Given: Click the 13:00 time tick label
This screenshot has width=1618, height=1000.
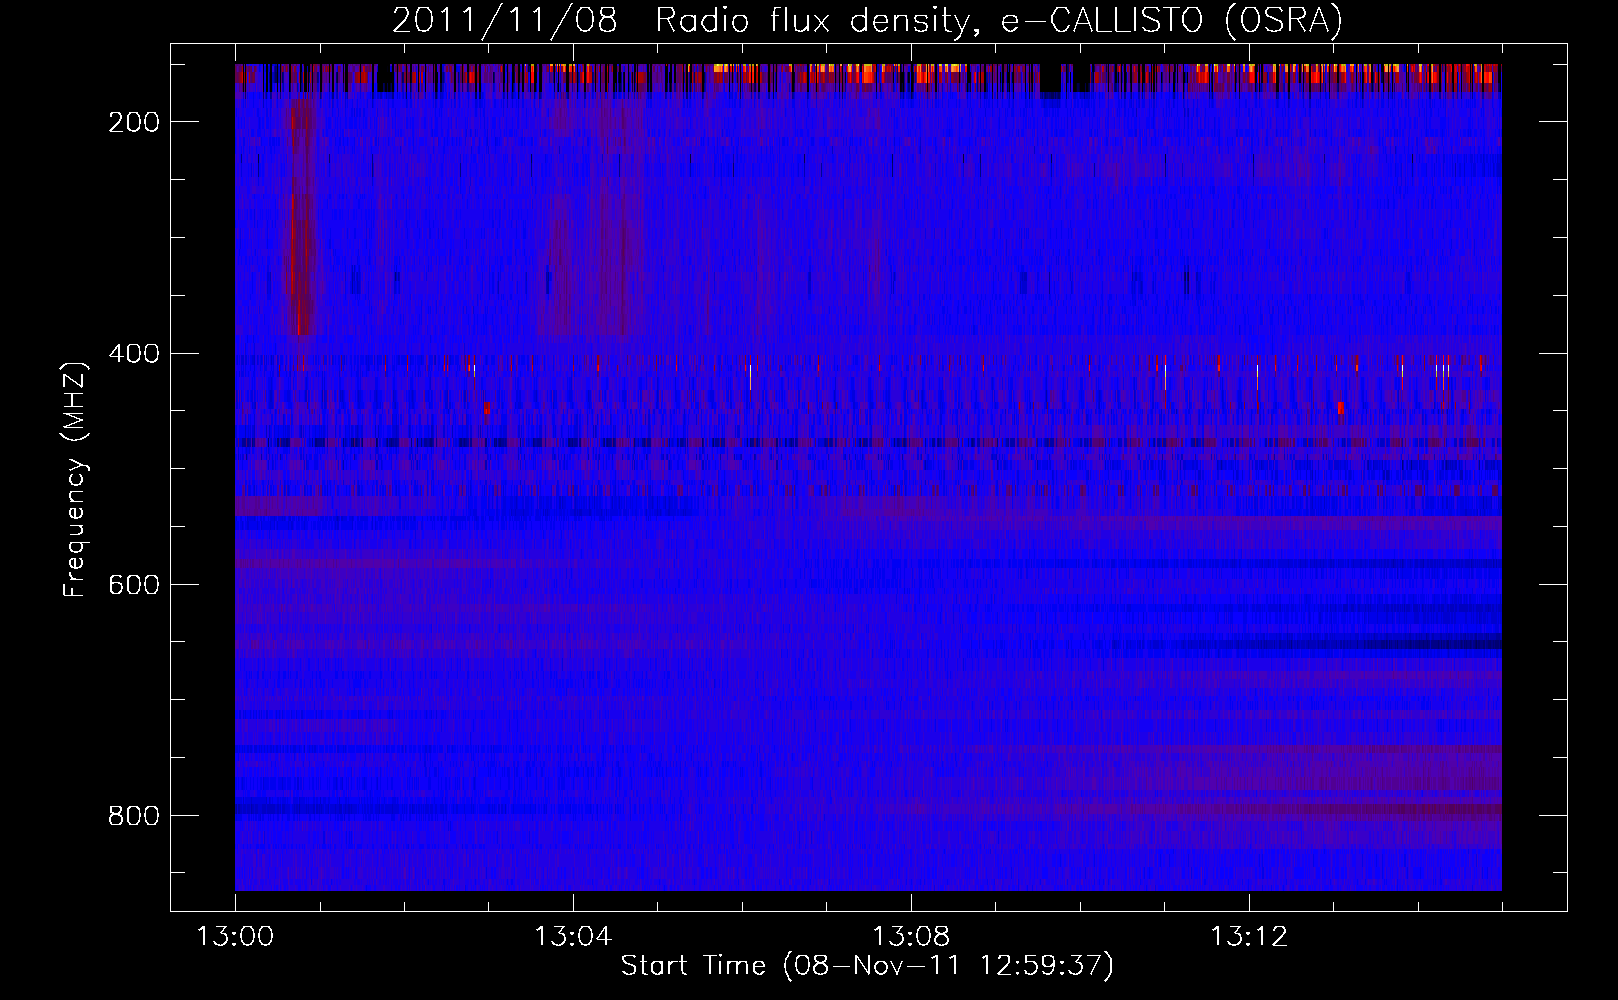Looking at the screenshot, I should pyautogui.click(x=235, y=937).
